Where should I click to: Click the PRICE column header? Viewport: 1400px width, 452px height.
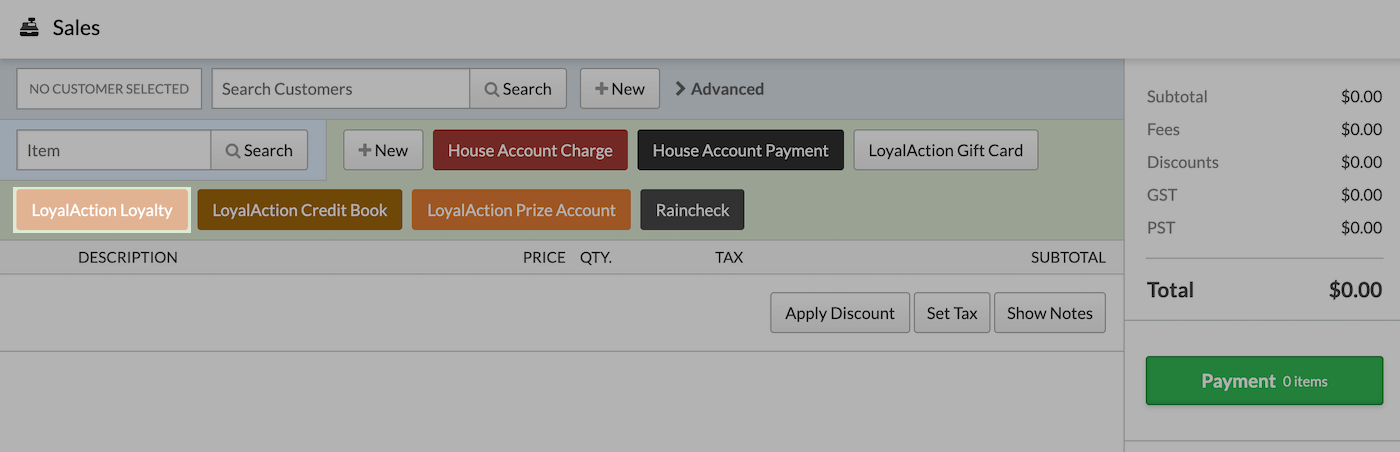[544, 257]
